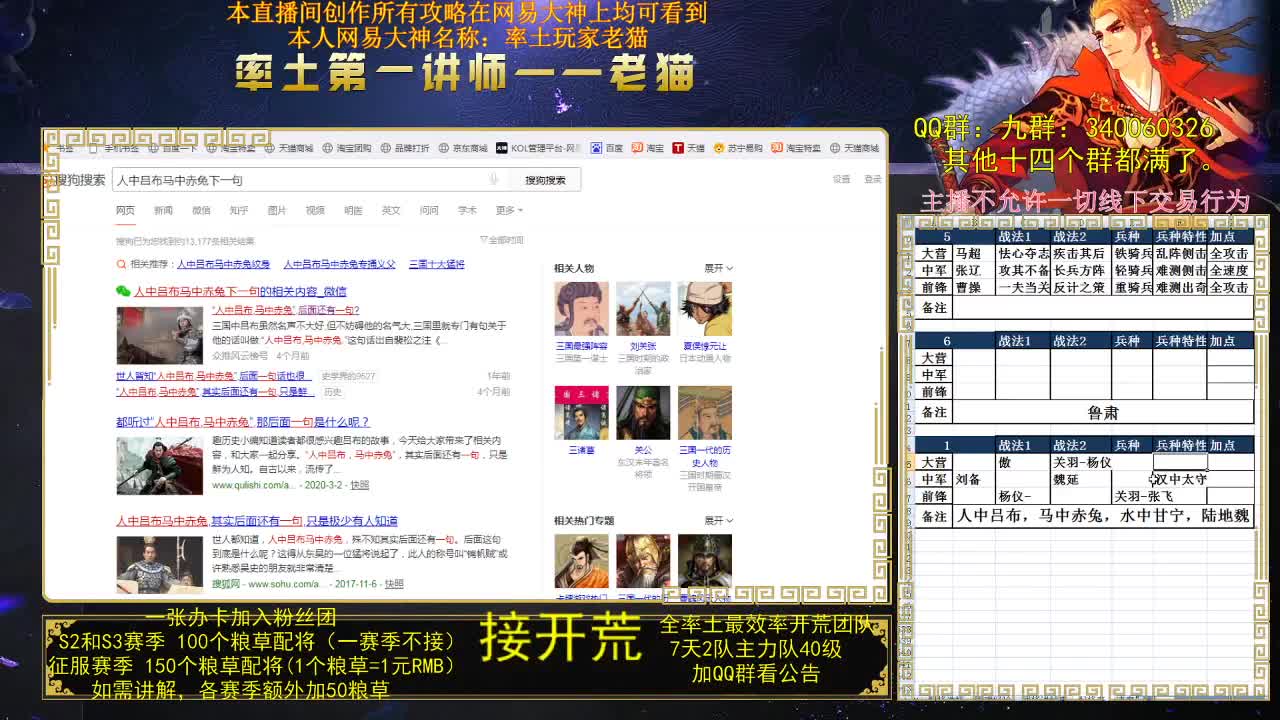Viewport: 1280px width, 720px height.
Task: Click the voice search microphone icon
Action: (494, 179)
